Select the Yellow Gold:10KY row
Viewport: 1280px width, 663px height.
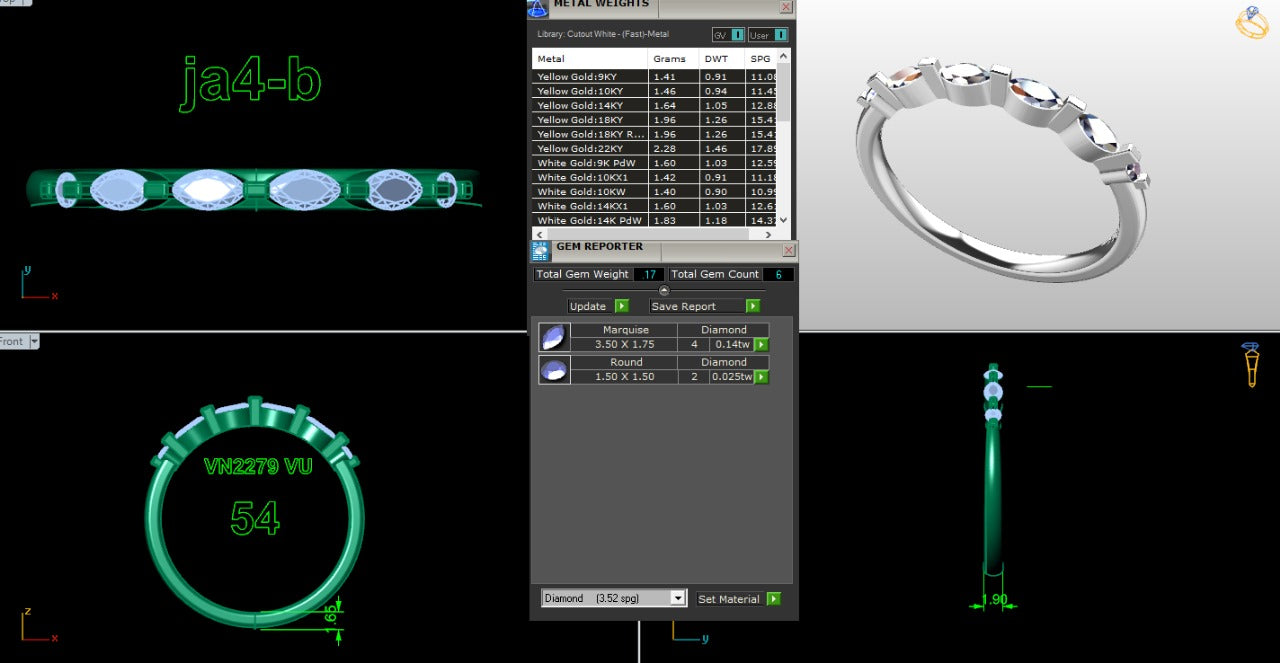click(655, 91)
